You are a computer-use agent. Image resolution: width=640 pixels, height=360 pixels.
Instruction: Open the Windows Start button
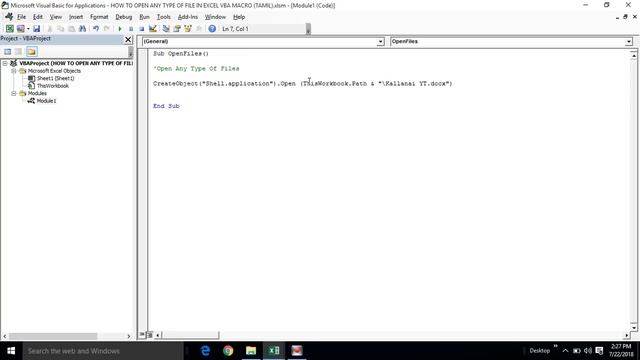(11, 351)
